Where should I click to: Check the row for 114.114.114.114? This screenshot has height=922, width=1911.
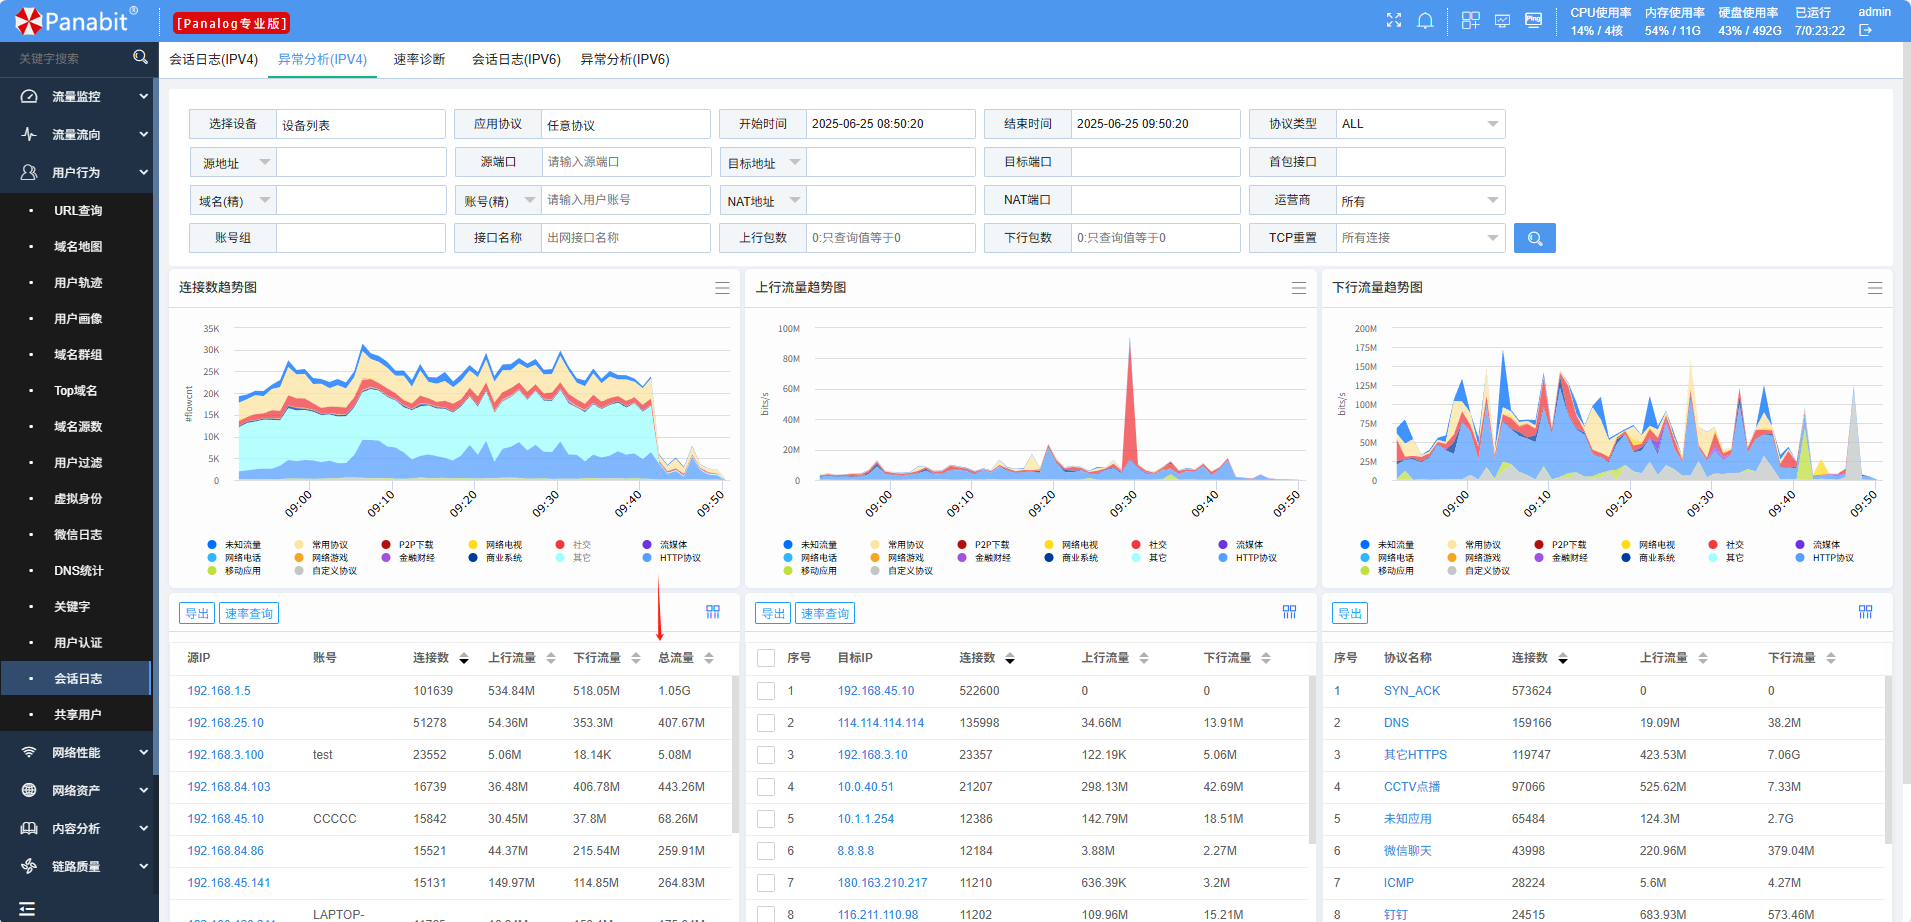[x=766, y=723]
